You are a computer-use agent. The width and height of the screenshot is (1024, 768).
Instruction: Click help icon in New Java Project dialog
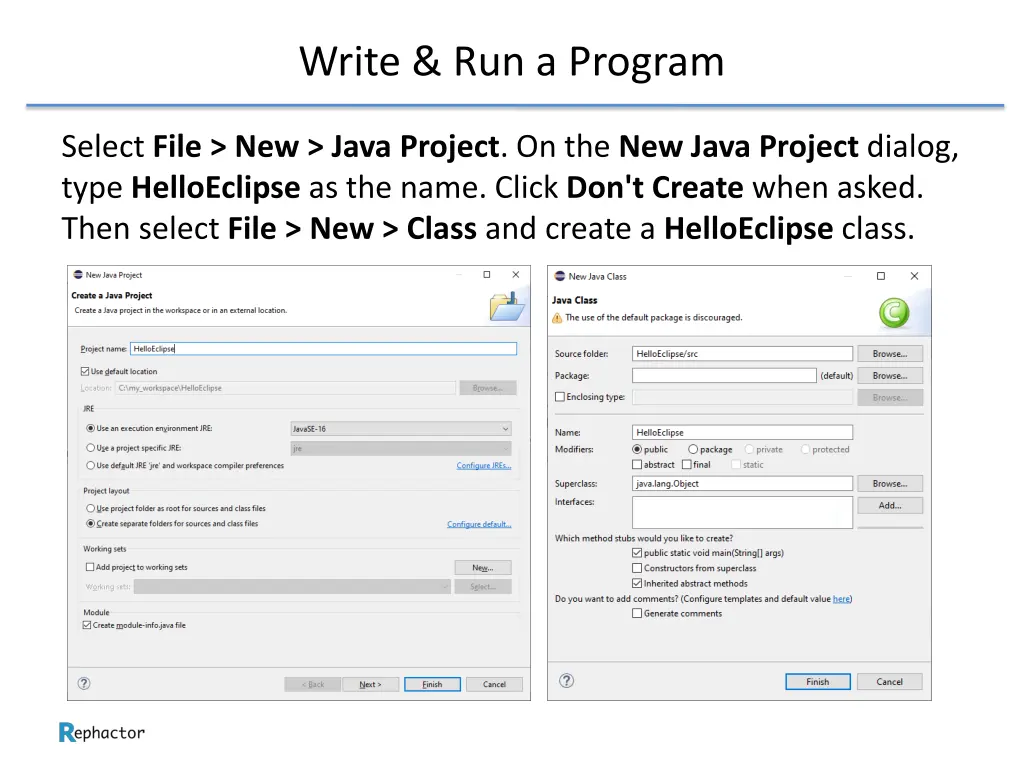(84, 683)
